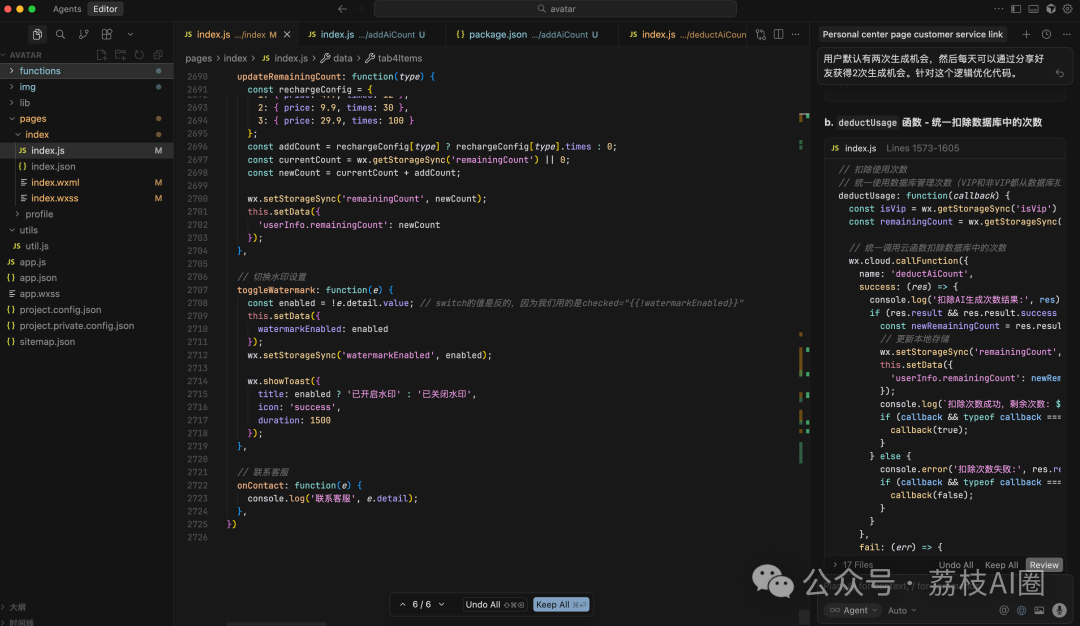Click the globe web icon in the chat input
The width and height of the screenshot is (1080, 626).
[1021, 610]
